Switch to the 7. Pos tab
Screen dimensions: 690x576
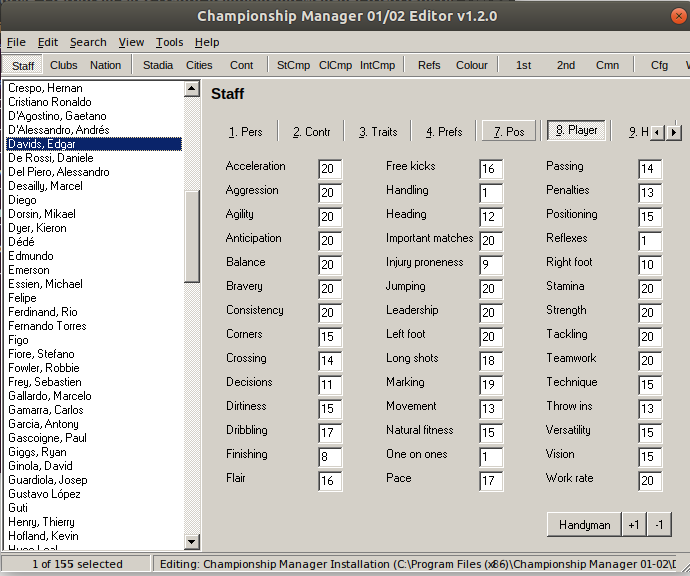(509, 131)
